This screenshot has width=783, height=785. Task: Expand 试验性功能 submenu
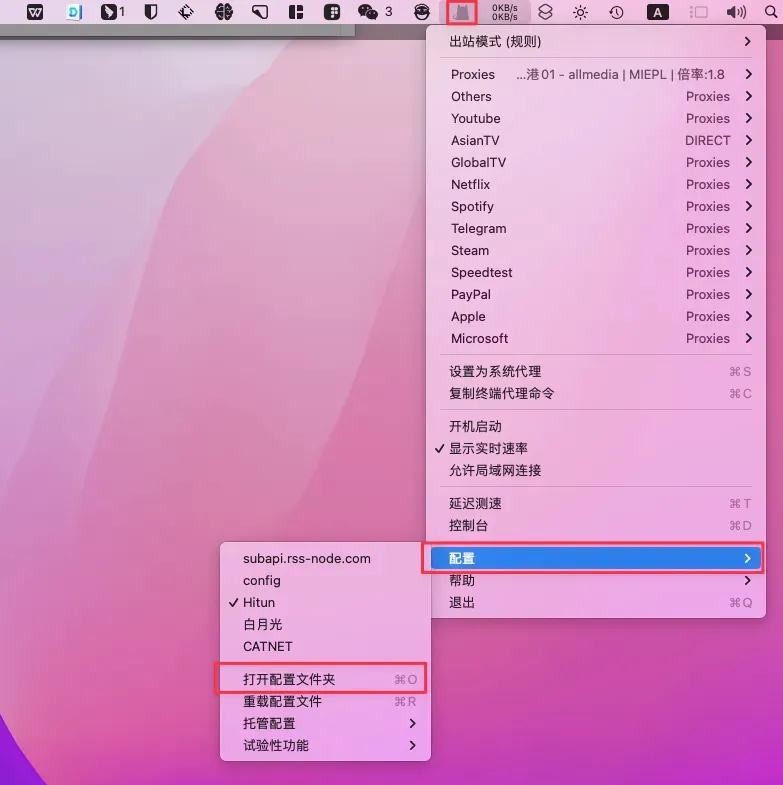click(325, 746)
